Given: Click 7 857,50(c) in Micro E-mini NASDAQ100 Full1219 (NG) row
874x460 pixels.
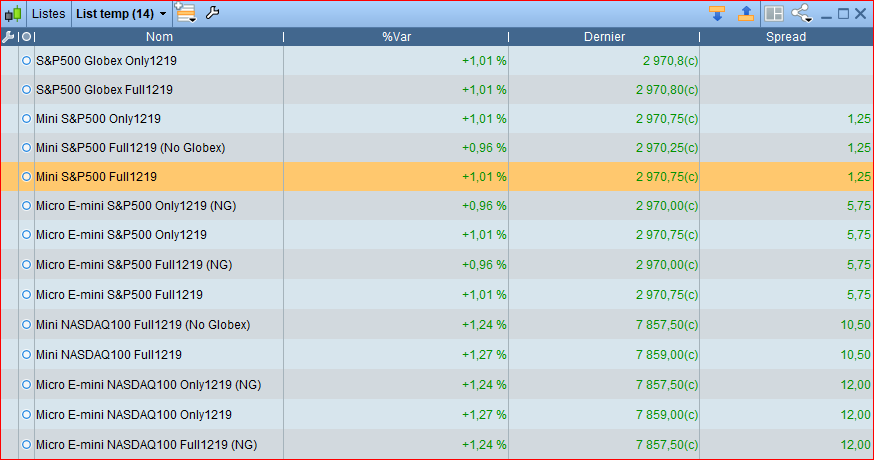Looking at the screenshot, I should click(x=667, y=445).
